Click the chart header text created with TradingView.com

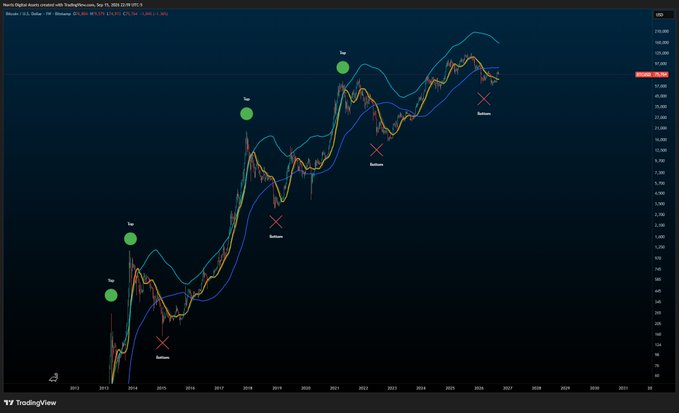72,5
